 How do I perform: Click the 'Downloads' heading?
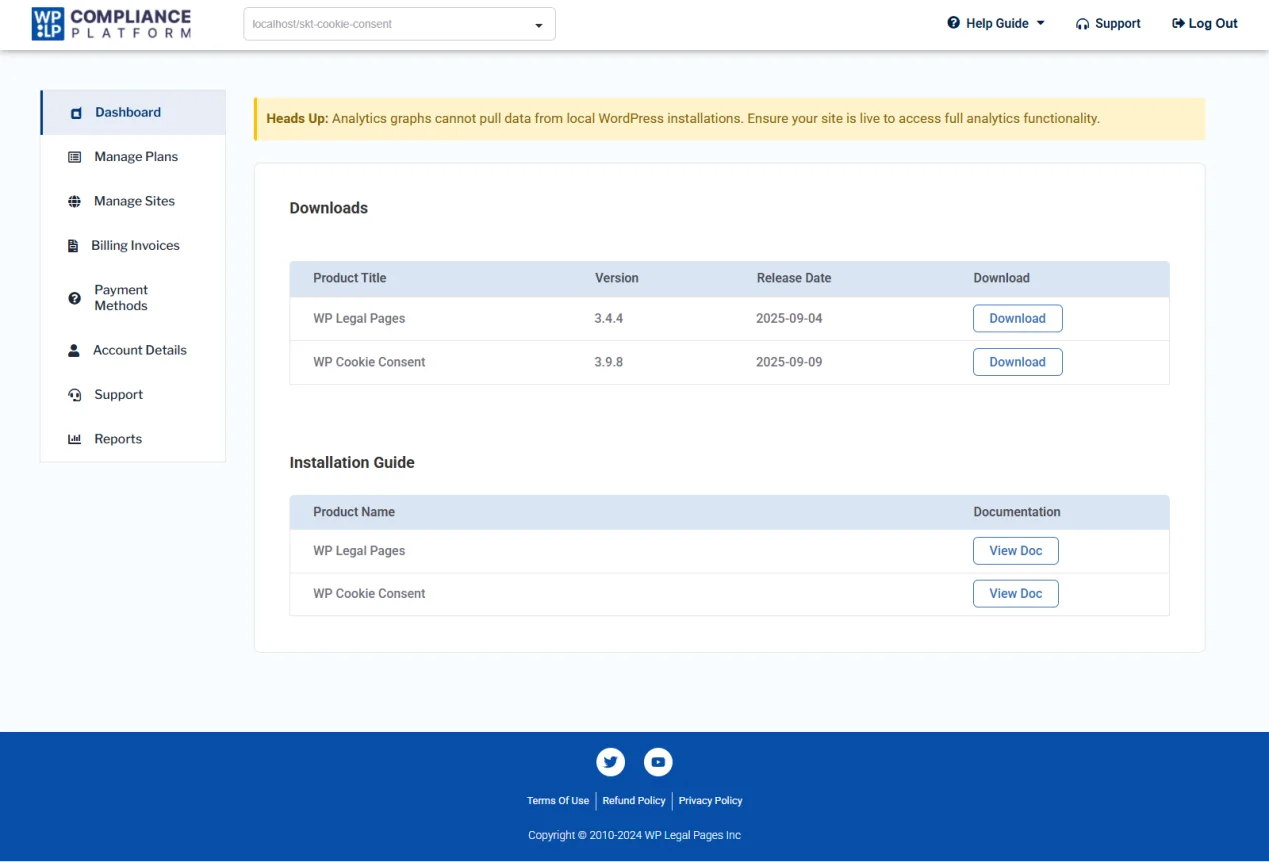(x=329, y=208)
